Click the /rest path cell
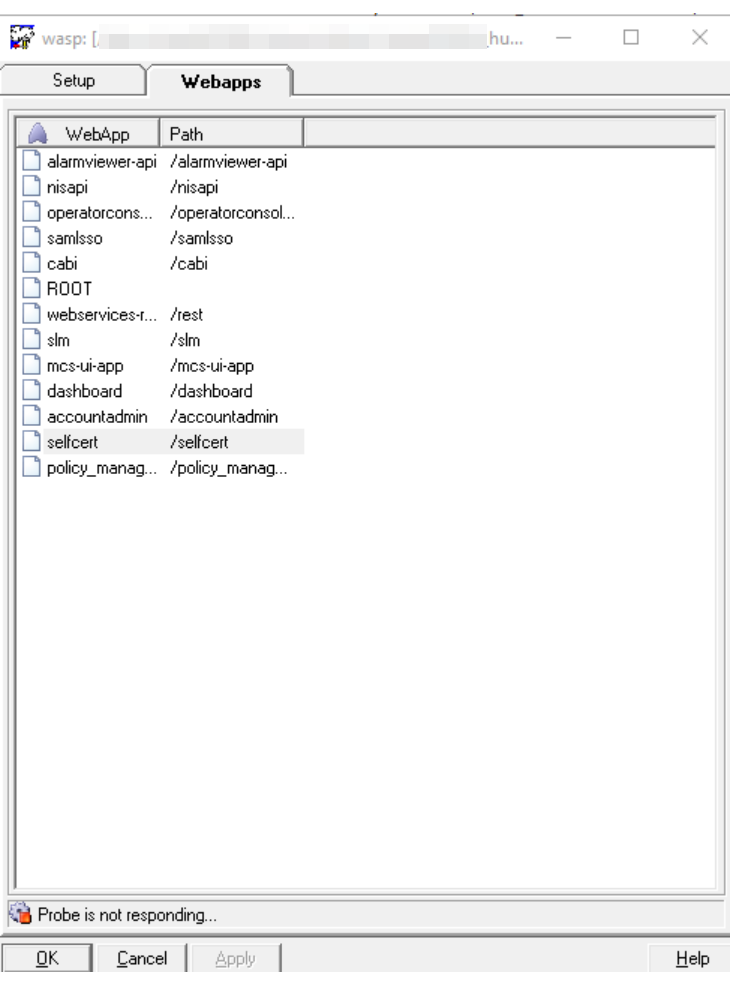This screenshot has width=753, height=991. tap(186, 315)
